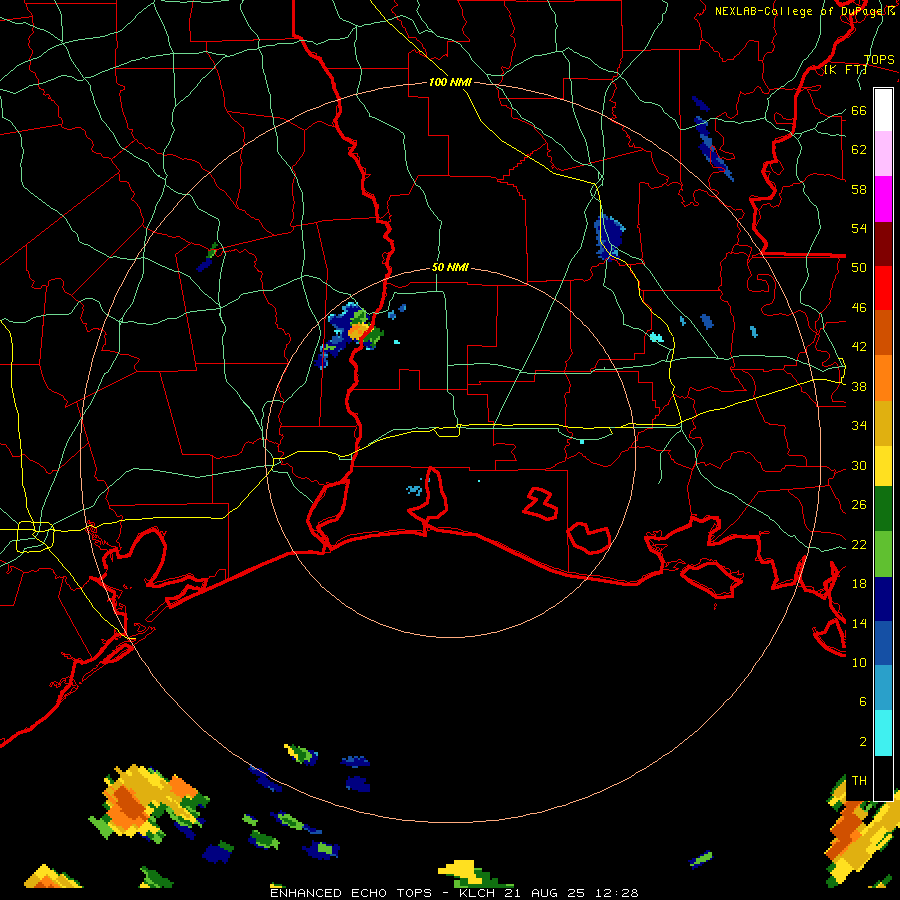
Task: Click the gold legend band beside 34
Action: 883,424
